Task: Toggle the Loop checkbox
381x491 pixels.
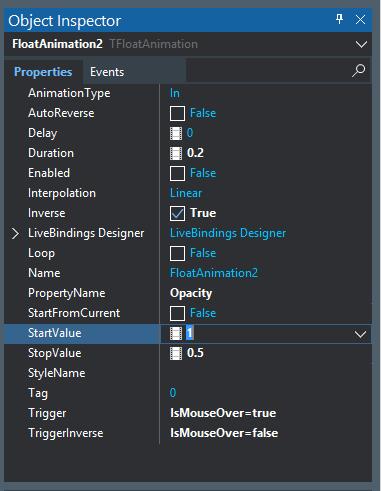Action: 177,253
